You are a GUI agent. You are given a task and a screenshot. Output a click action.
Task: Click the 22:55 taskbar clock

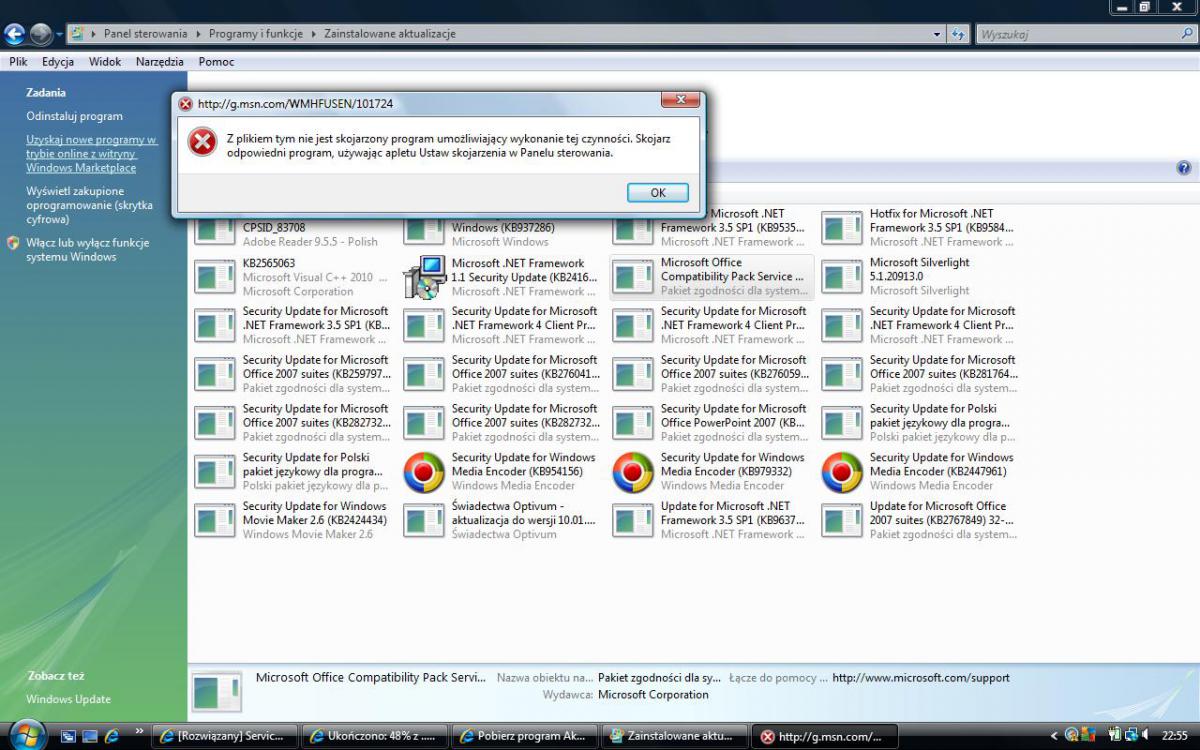click(x=1174, y=735)
